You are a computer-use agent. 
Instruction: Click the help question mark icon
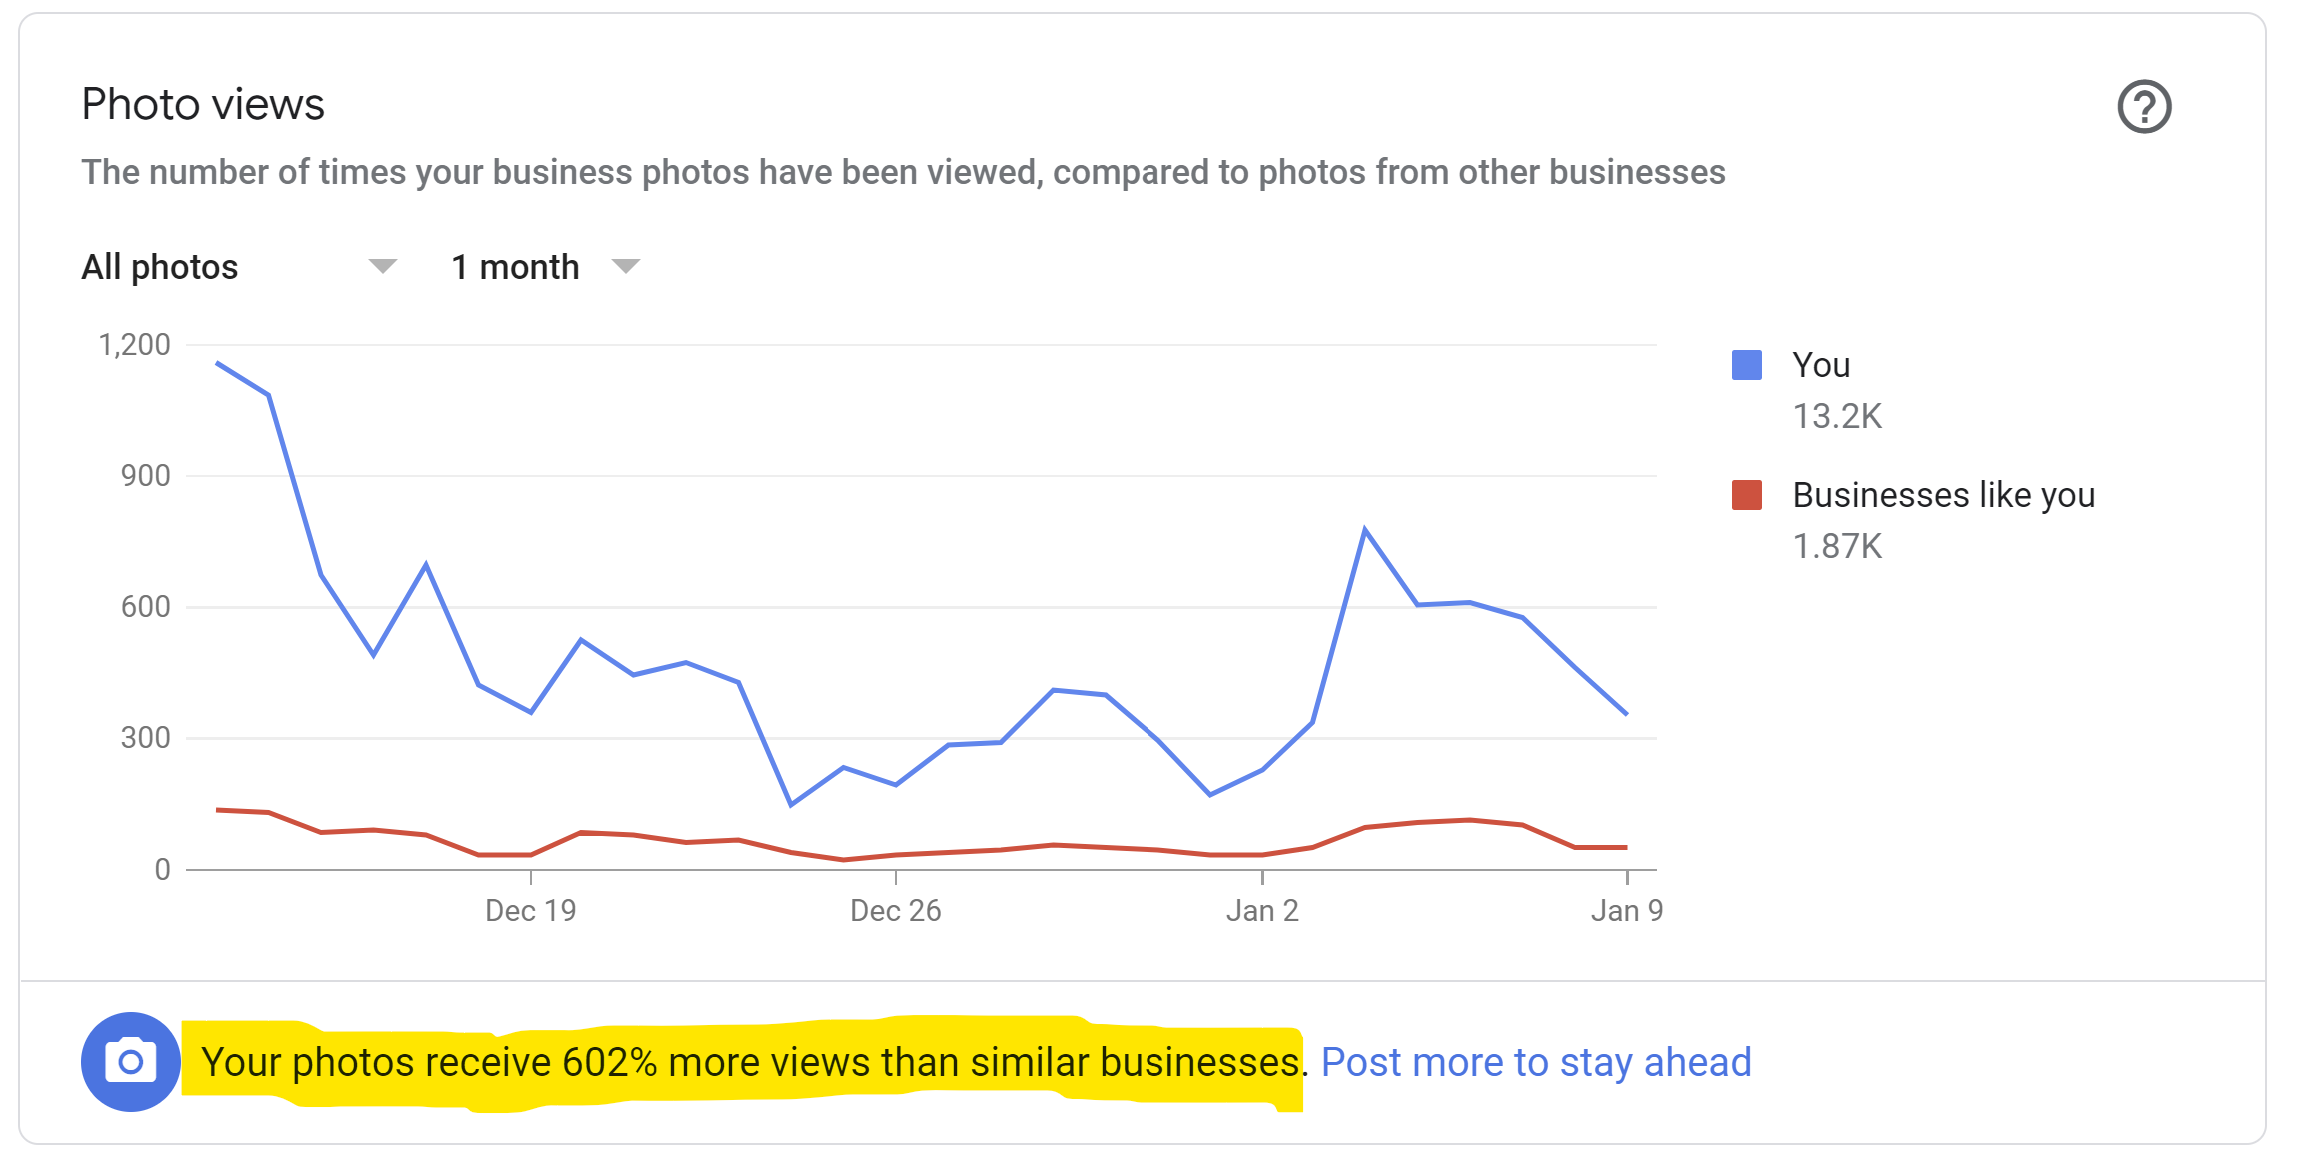coord(2143,107)
